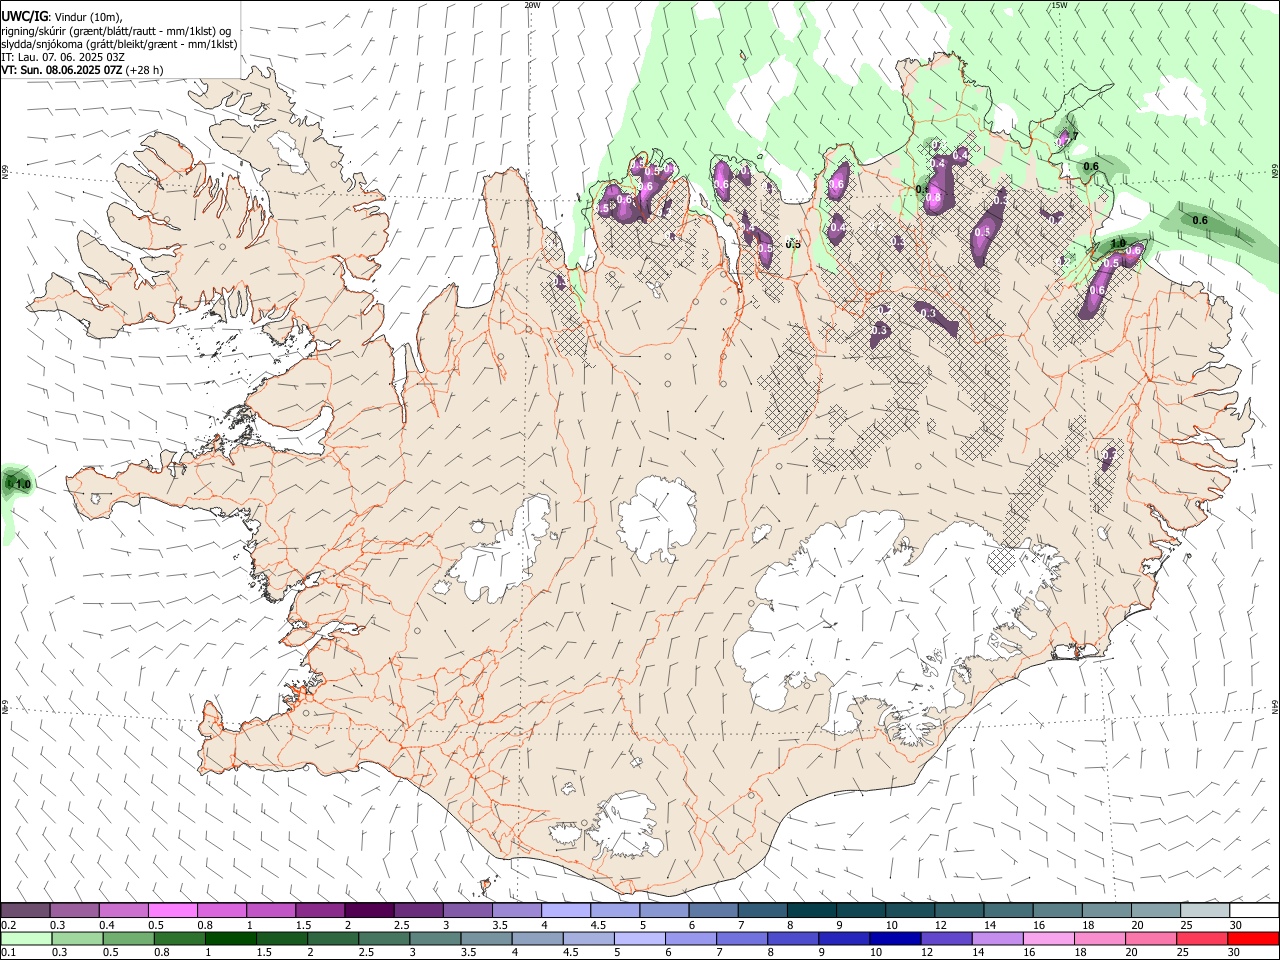Select the medium blue 8 mm rain swatch
Screen dimensions: 1280x960
793,938
